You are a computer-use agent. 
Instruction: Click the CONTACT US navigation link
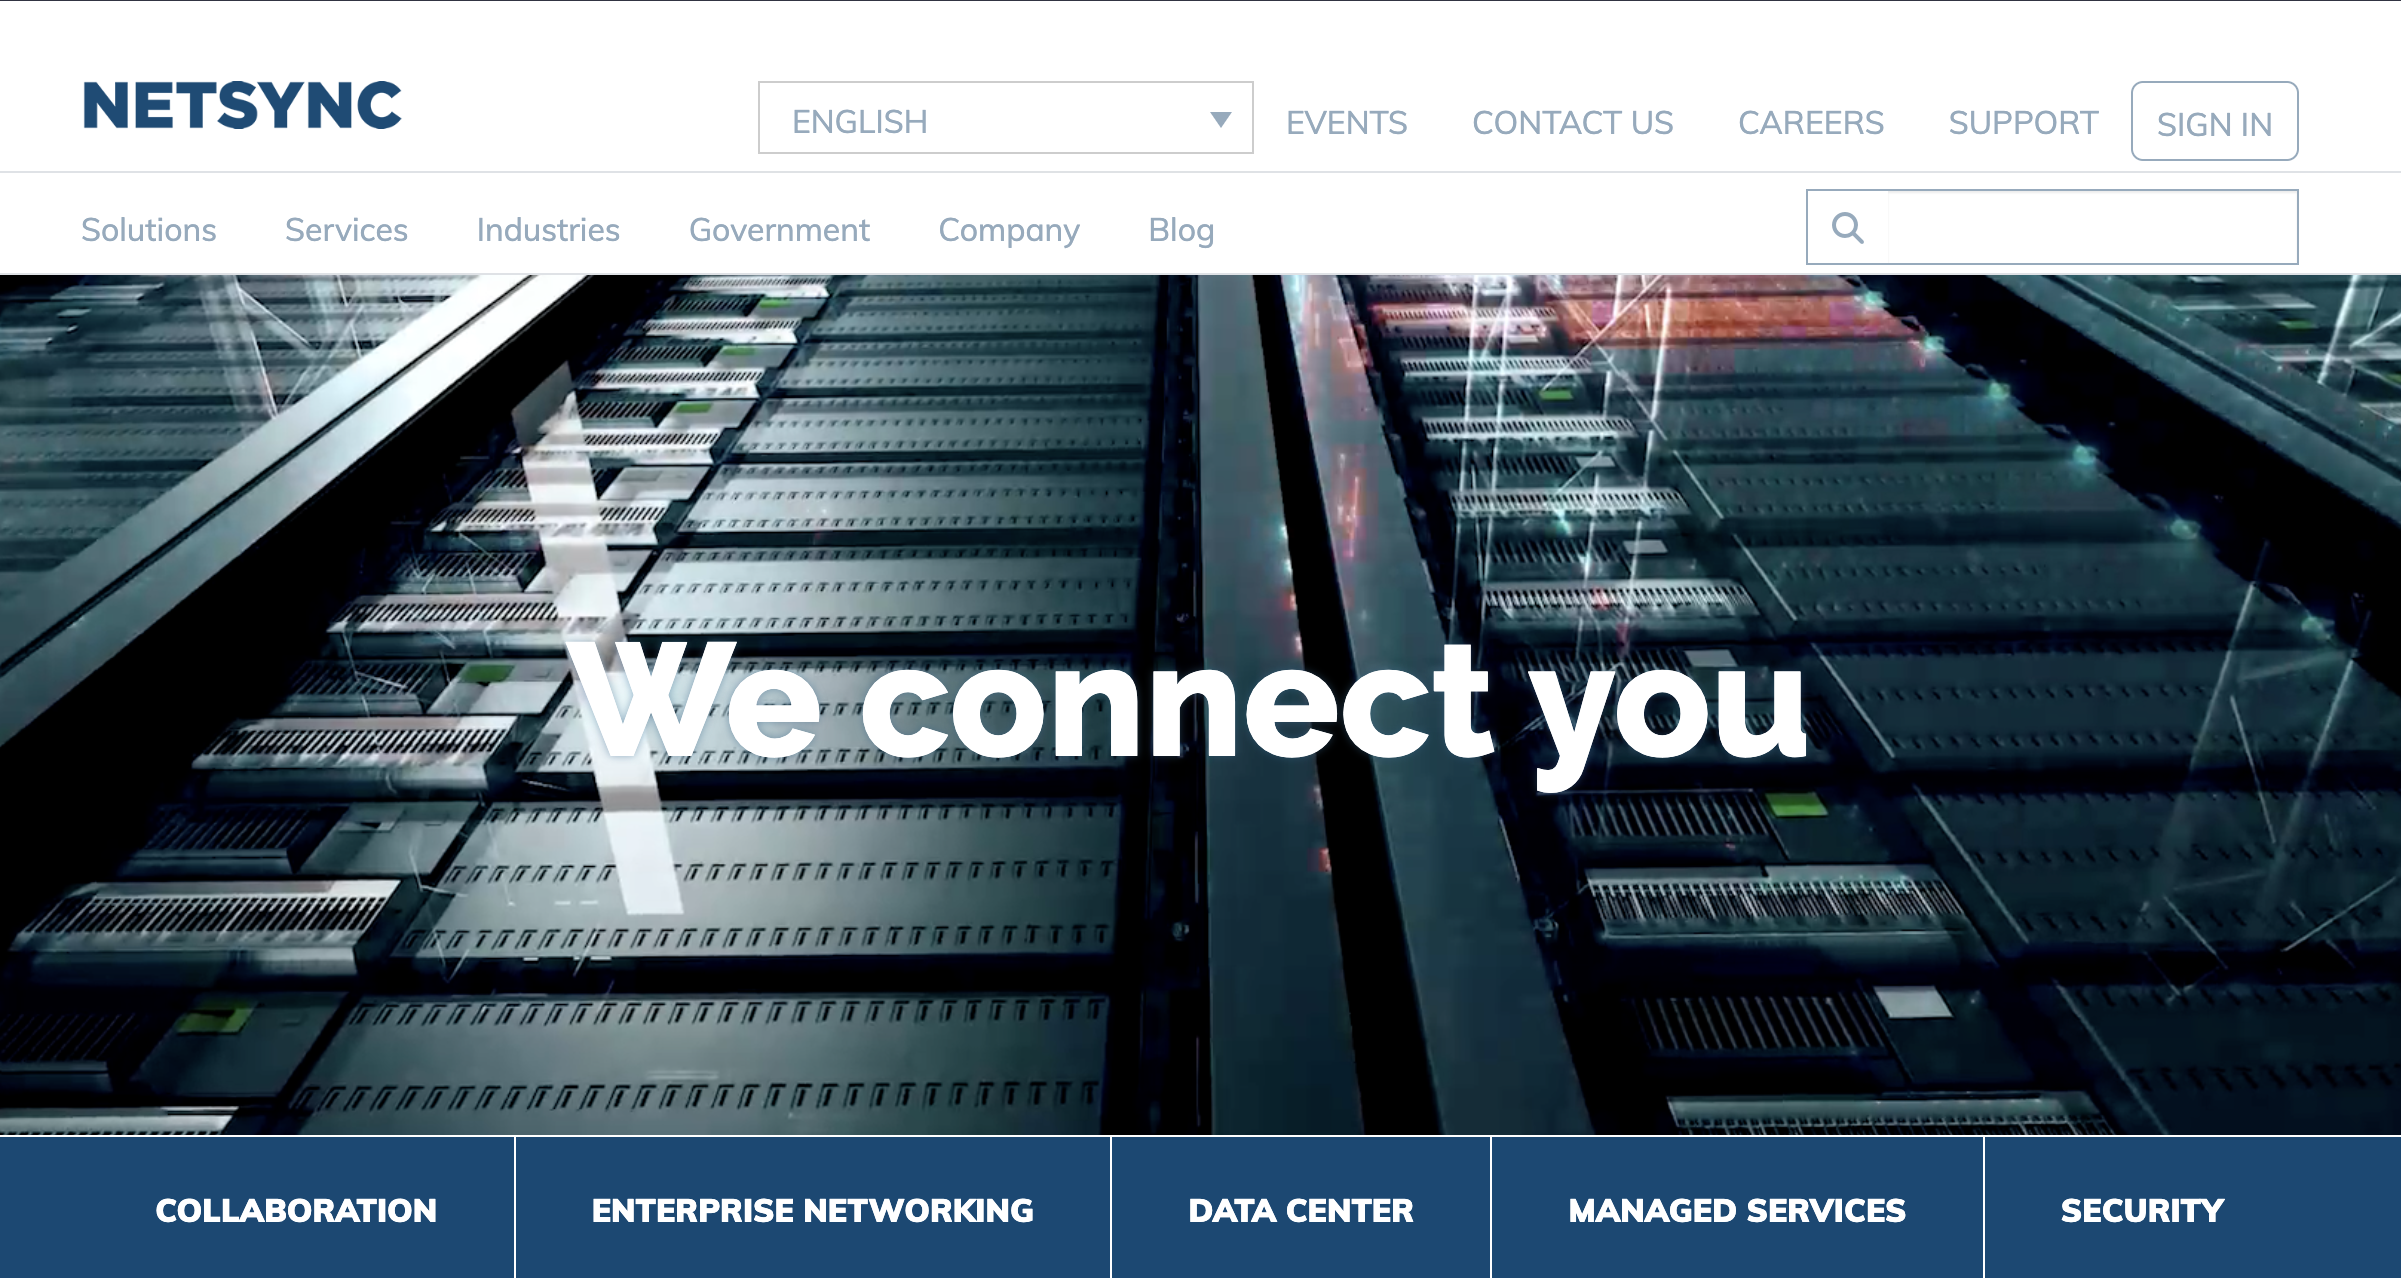1570,121
